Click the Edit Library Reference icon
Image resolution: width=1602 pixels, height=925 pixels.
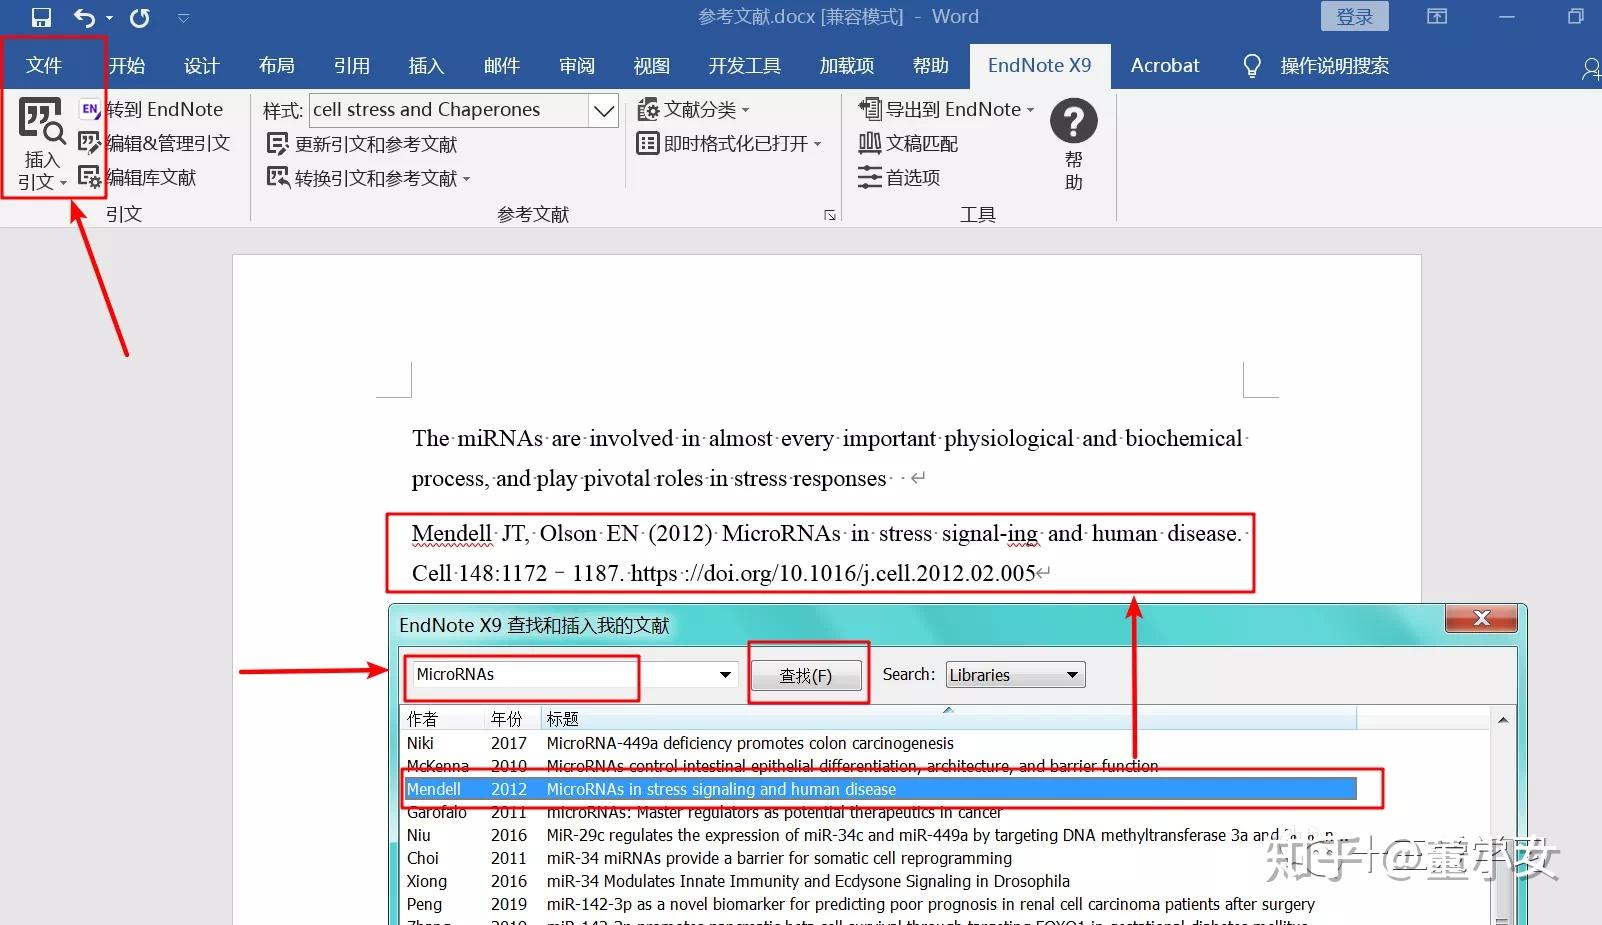(90, 177)
